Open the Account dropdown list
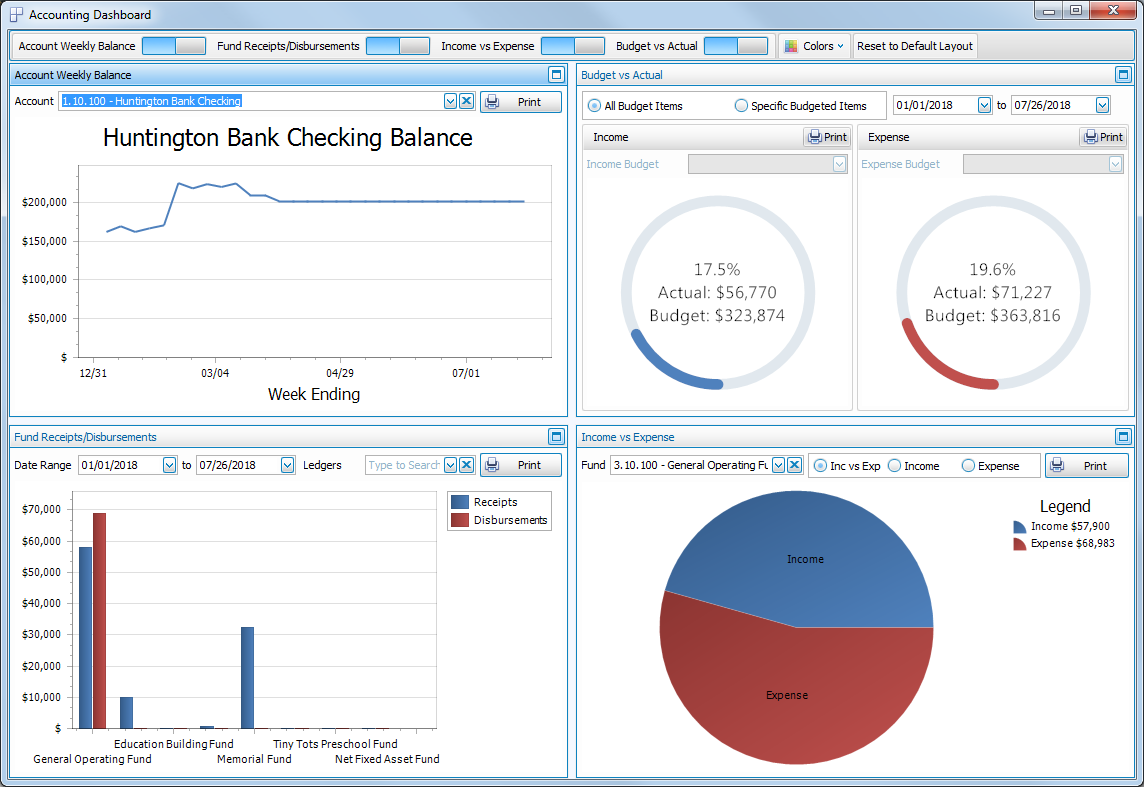The width and height of the screenshot is (1144, 787). tap(450, 101)
